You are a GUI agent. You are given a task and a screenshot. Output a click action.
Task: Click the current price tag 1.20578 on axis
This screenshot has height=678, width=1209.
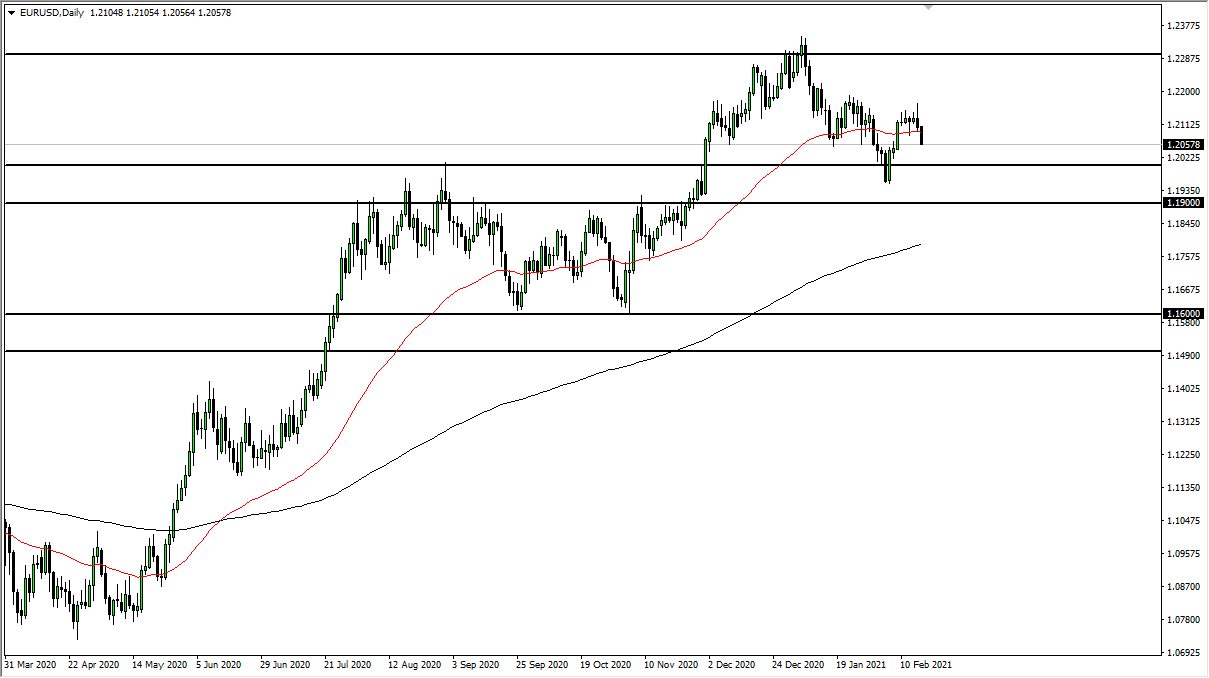(1184, 144)
